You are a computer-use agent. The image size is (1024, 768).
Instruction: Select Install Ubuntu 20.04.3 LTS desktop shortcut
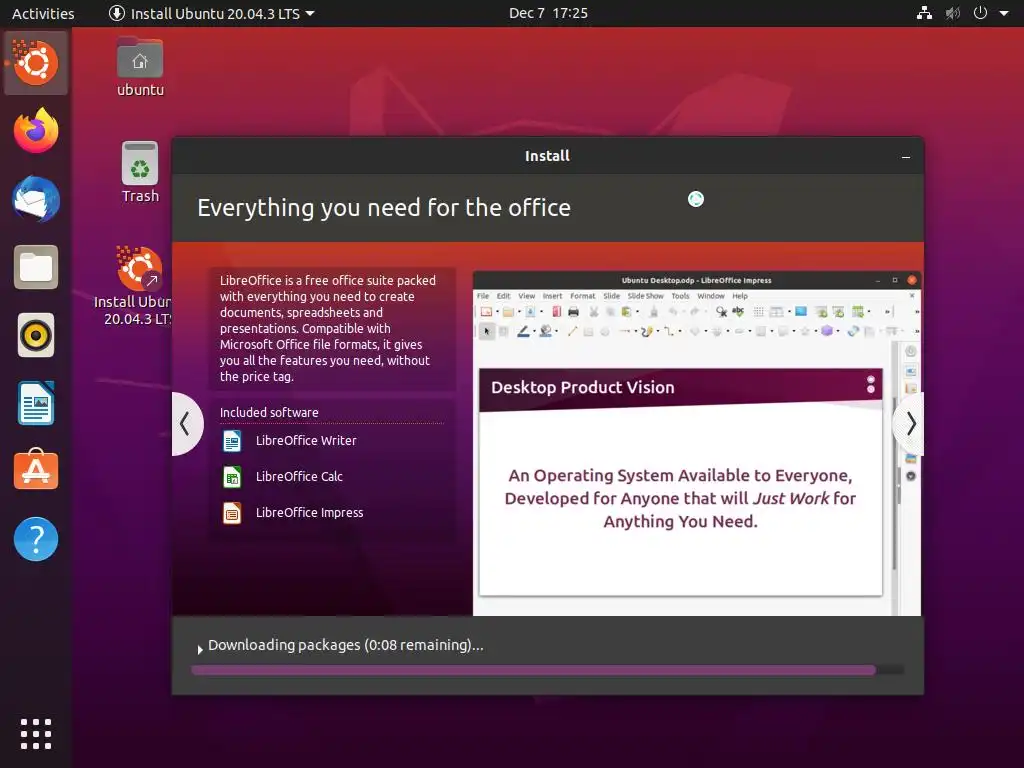pos(134,286)
